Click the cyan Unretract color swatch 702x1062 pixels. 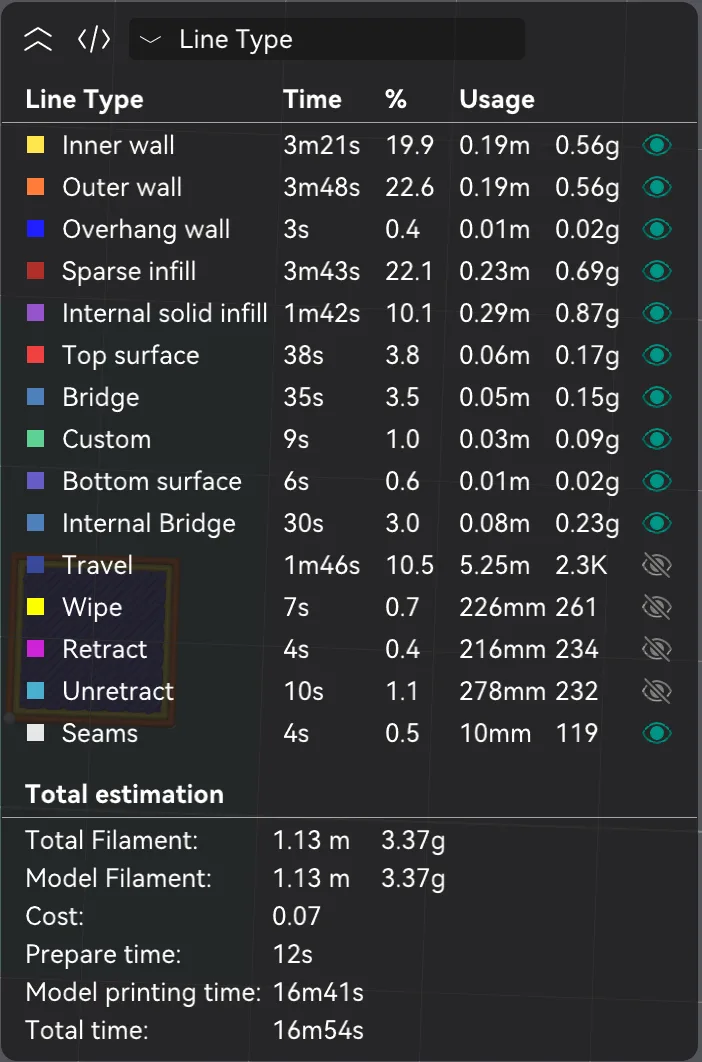coord(35,691)
